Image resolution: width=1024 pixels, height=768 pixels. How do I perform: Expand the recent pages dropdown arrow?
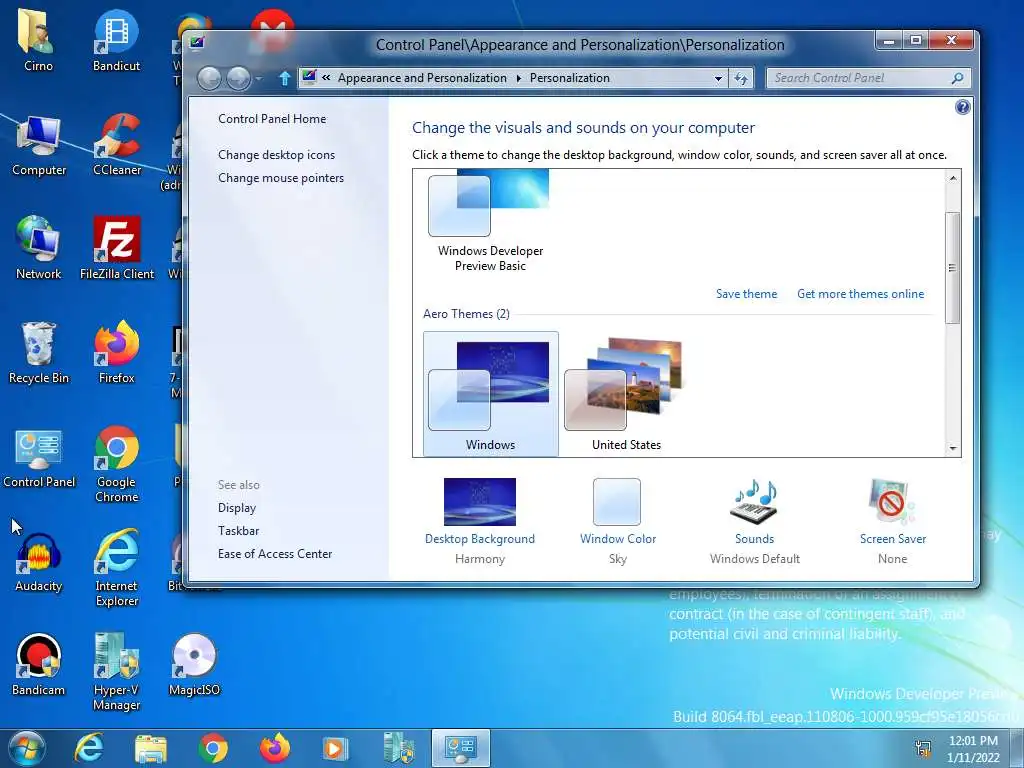coord(259,79)
